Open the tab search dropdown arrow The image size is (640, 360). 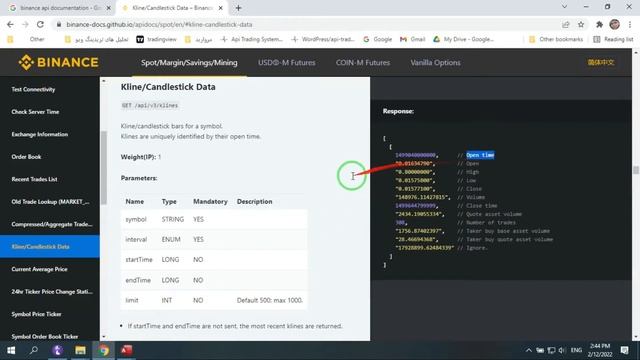tap(564, 7)
